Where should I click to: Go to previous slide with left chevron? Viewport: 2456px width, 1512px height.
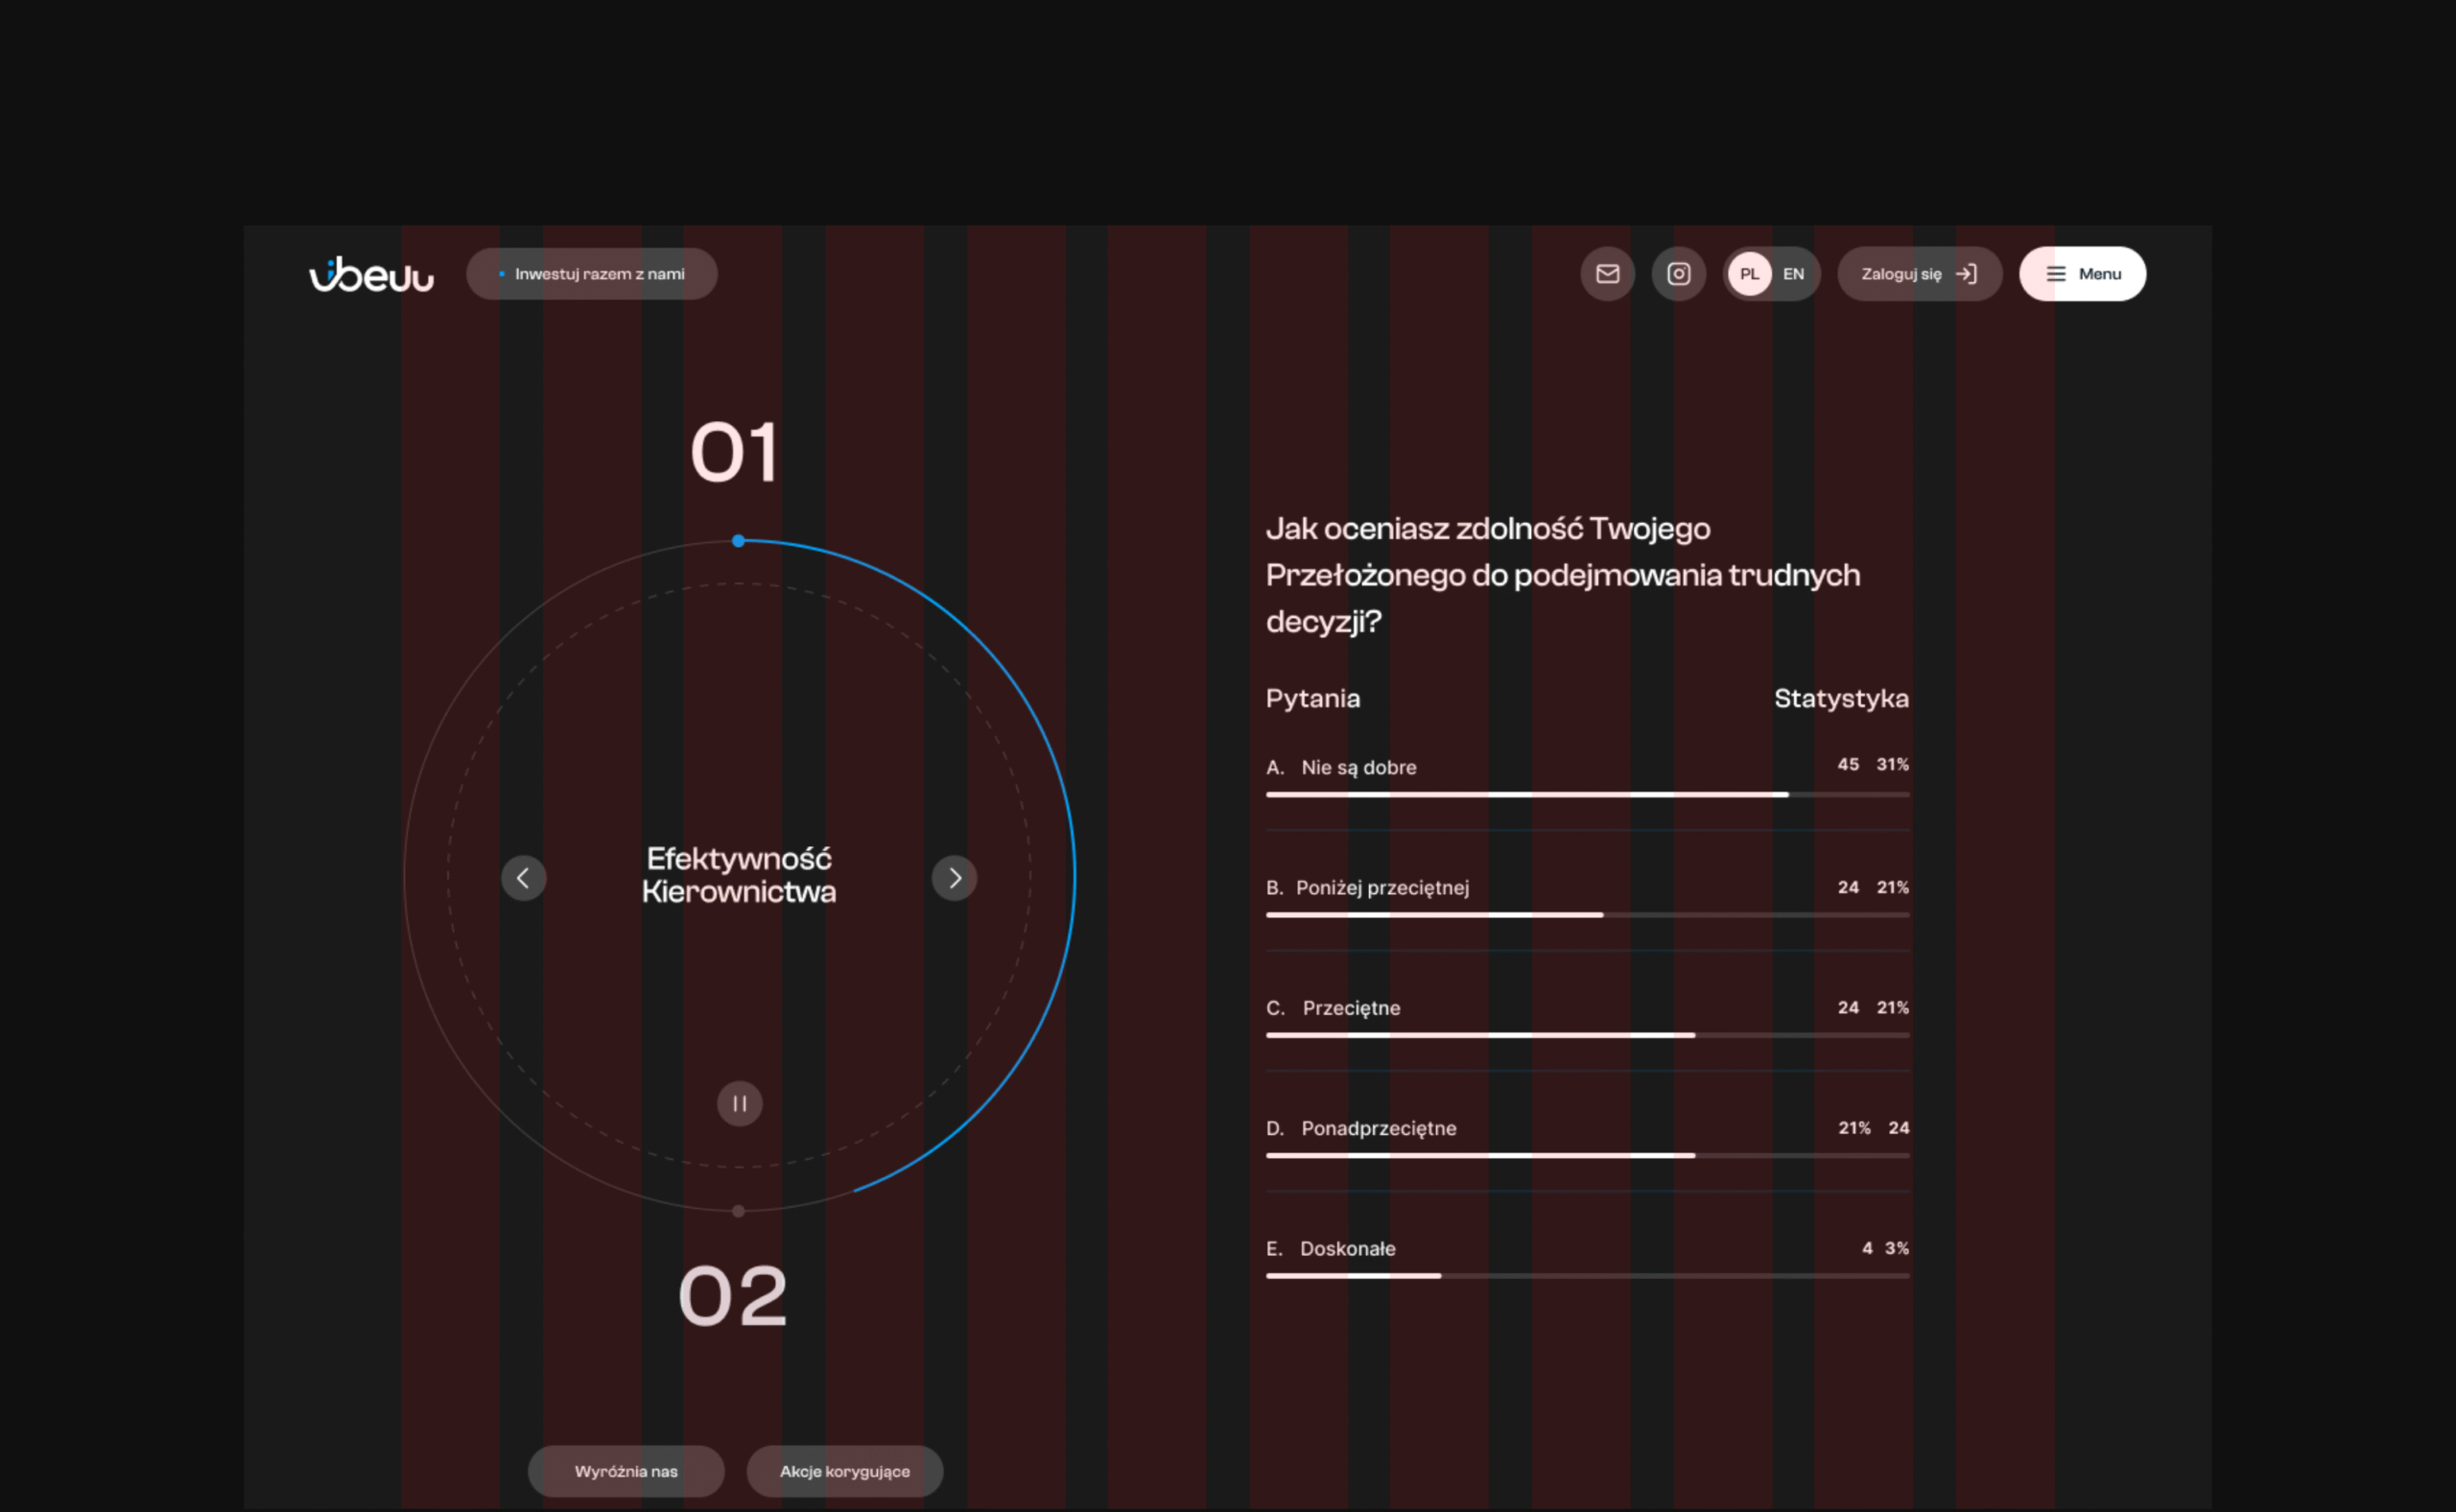(523, 878)
